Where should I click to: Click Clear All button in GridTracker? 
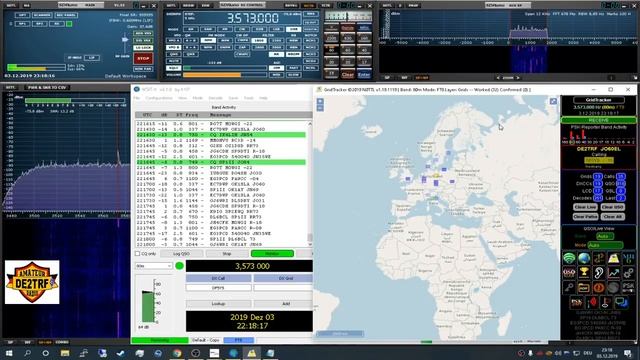click(612, 217)
